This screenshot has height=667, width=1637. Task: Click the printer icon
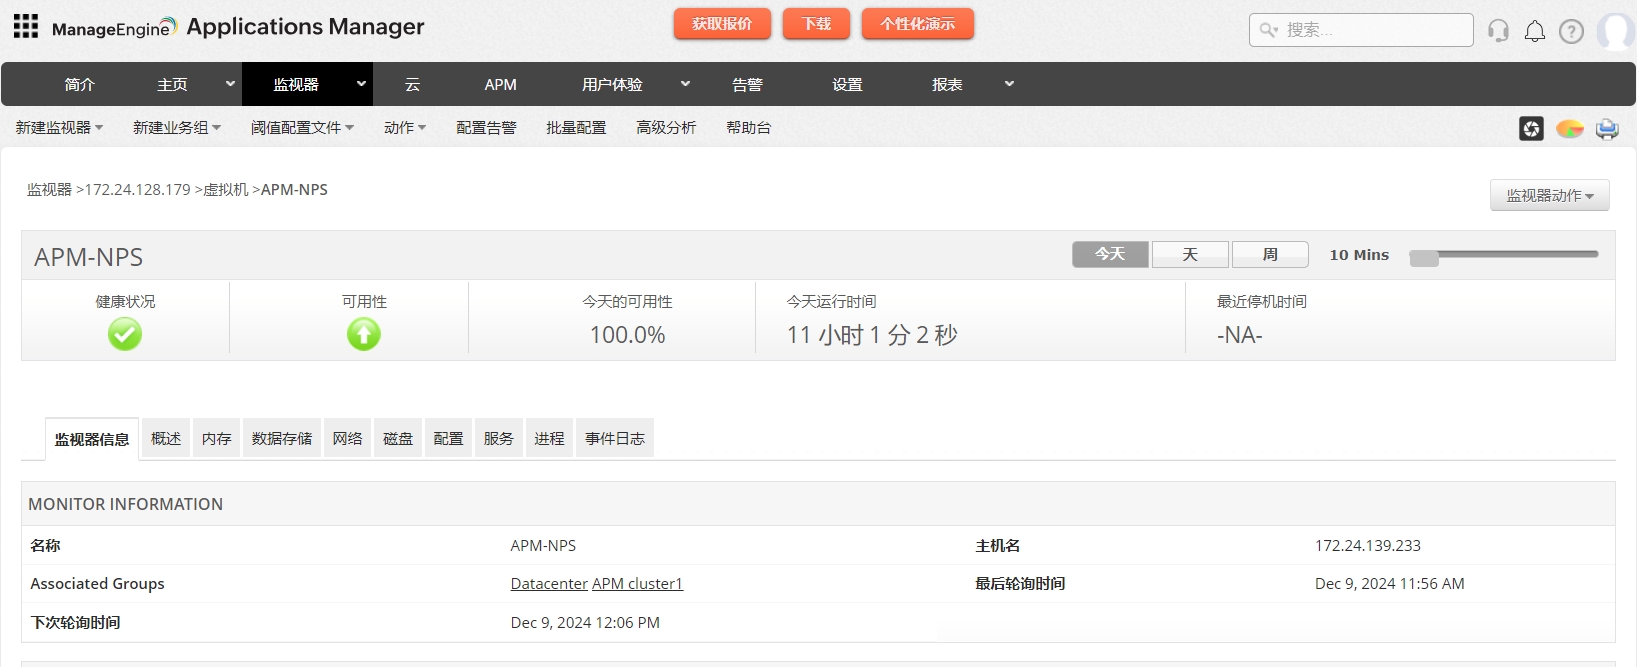pos(1607,128)
